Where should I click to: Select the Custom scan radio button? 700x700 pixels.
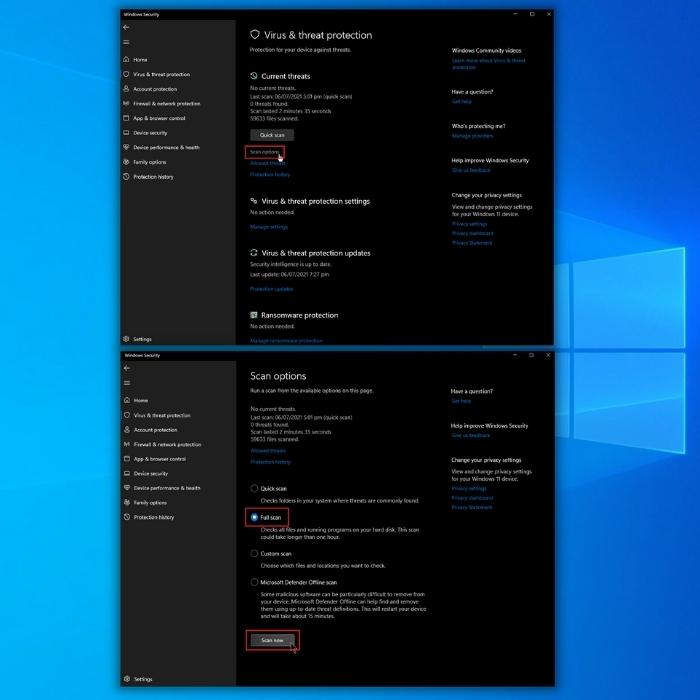pyautogui.click(x=254, y=554)
